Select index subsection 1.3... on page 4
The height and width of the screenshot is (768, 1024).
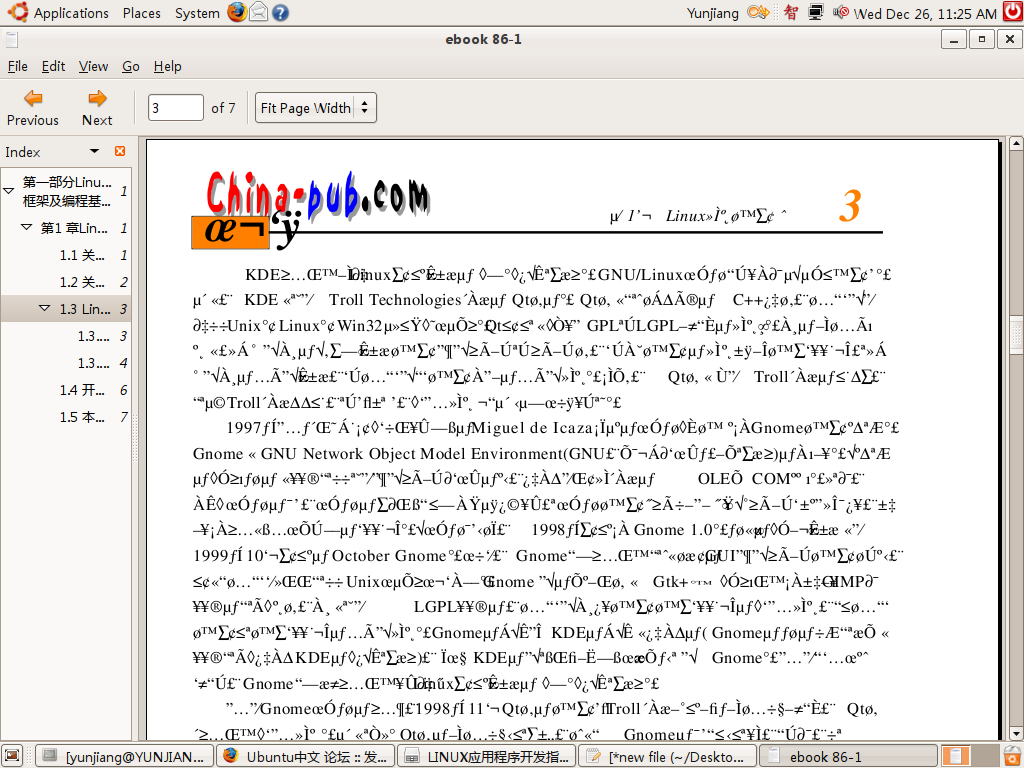[x=93, y=362]
